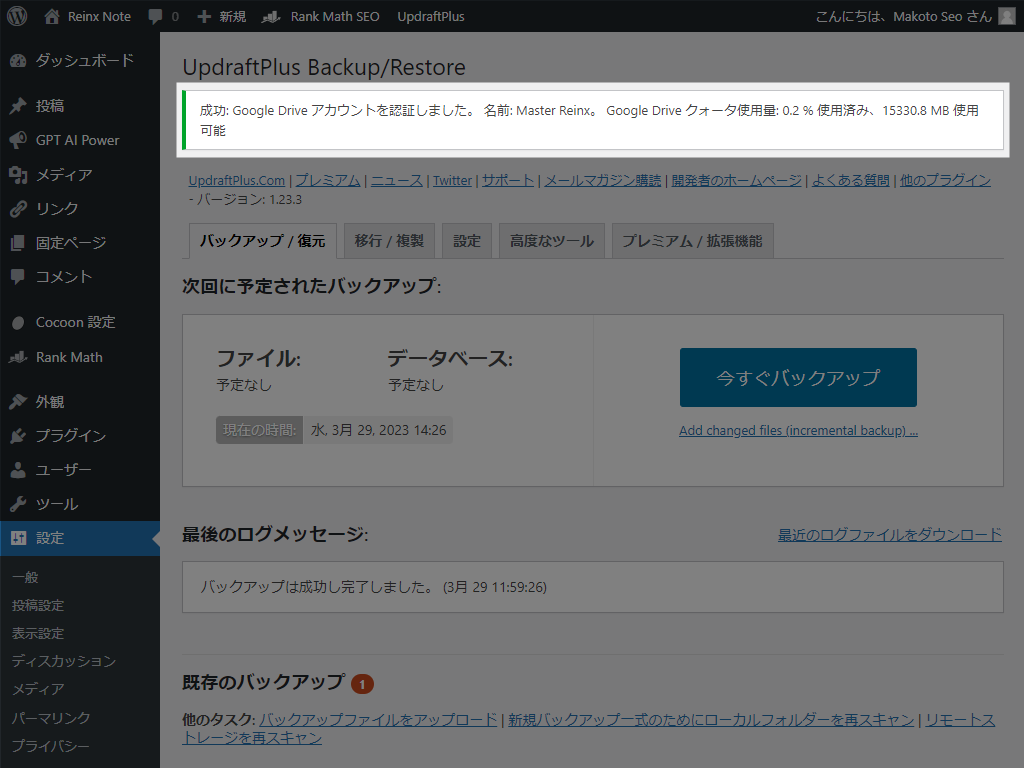The height and width of the screenshot is (768, 1024).
Task: Click the ダッシュボード gauge icon
Action: [18, 61]
